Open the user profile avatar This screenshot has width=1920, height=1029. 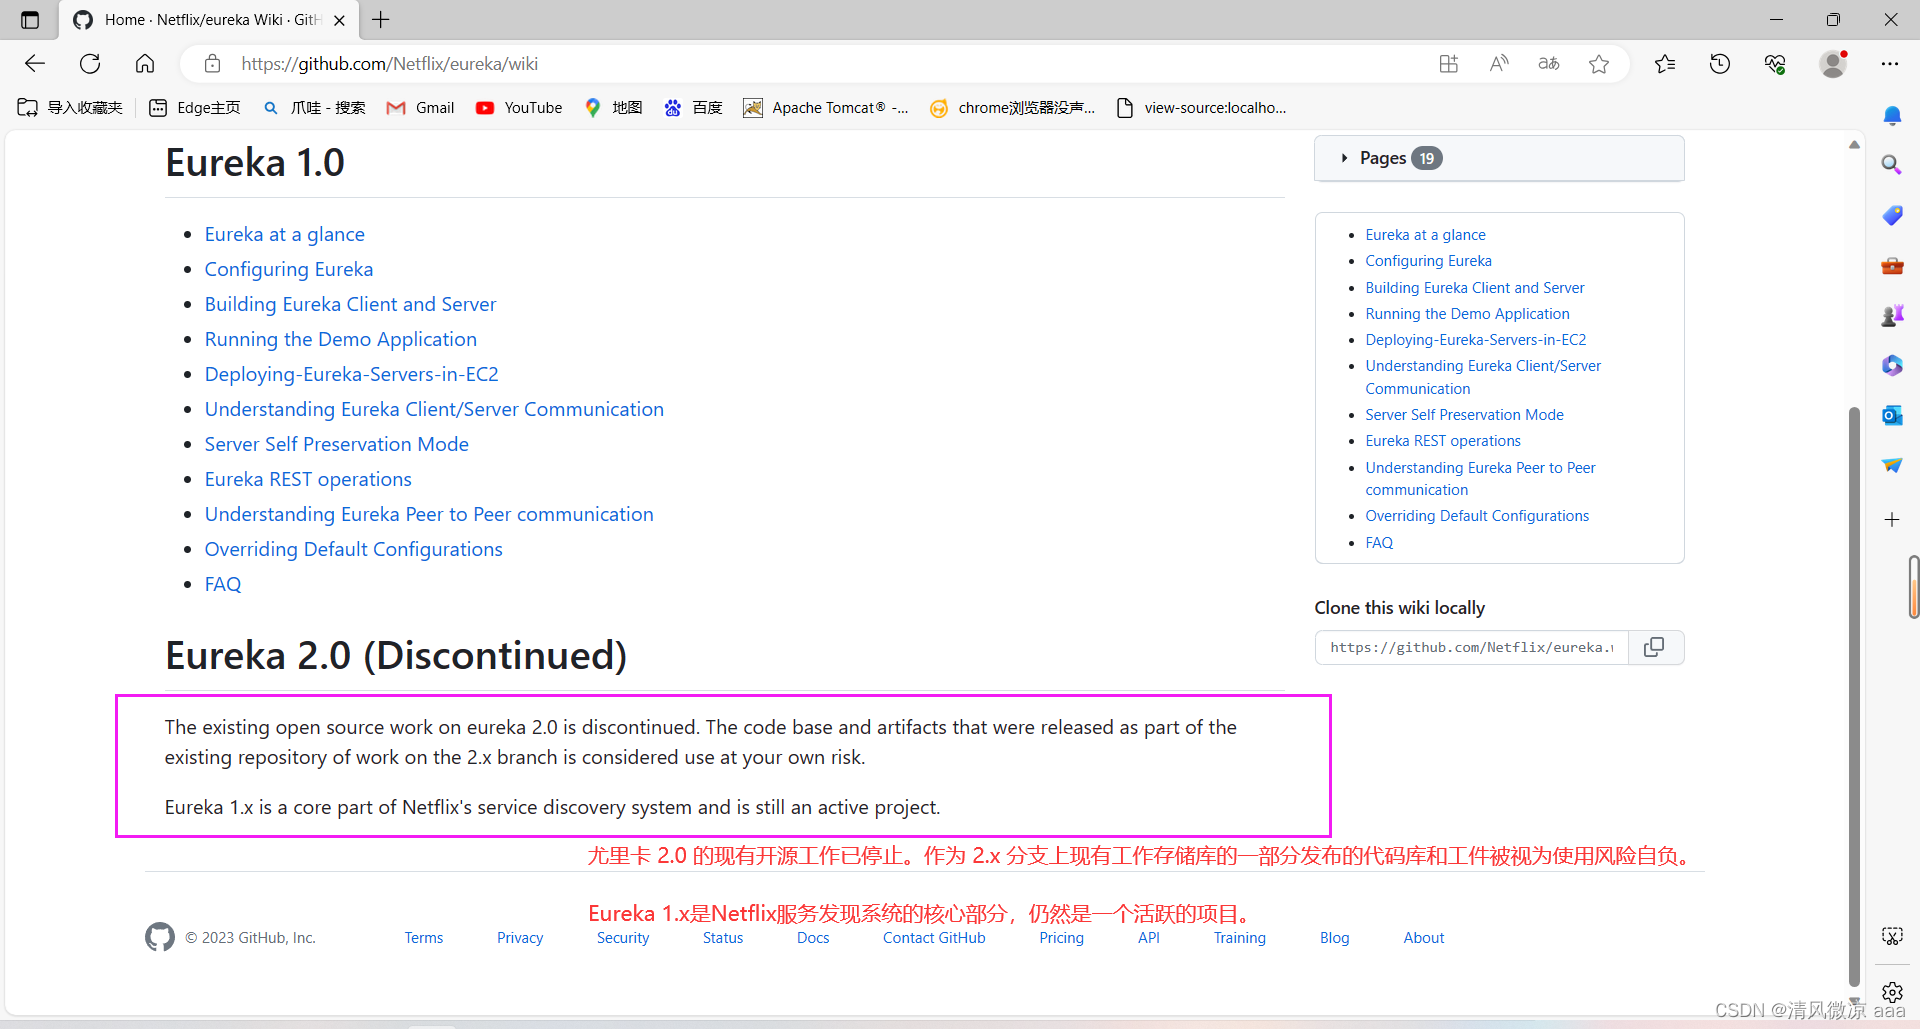[1833, 64]
